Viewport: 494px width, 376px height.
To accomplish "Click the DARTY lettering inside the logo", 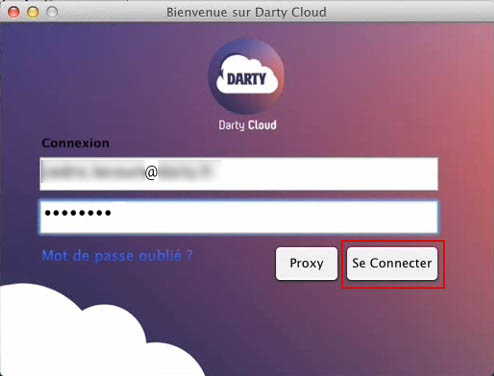I will pyautogui.click(x=246, y=79).
